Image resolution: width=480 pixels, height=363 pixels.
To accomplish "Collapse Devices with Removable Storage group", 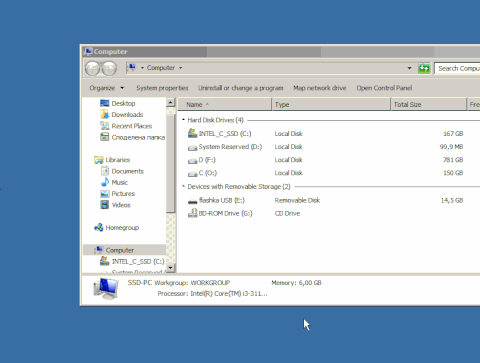I will point(183,186).
